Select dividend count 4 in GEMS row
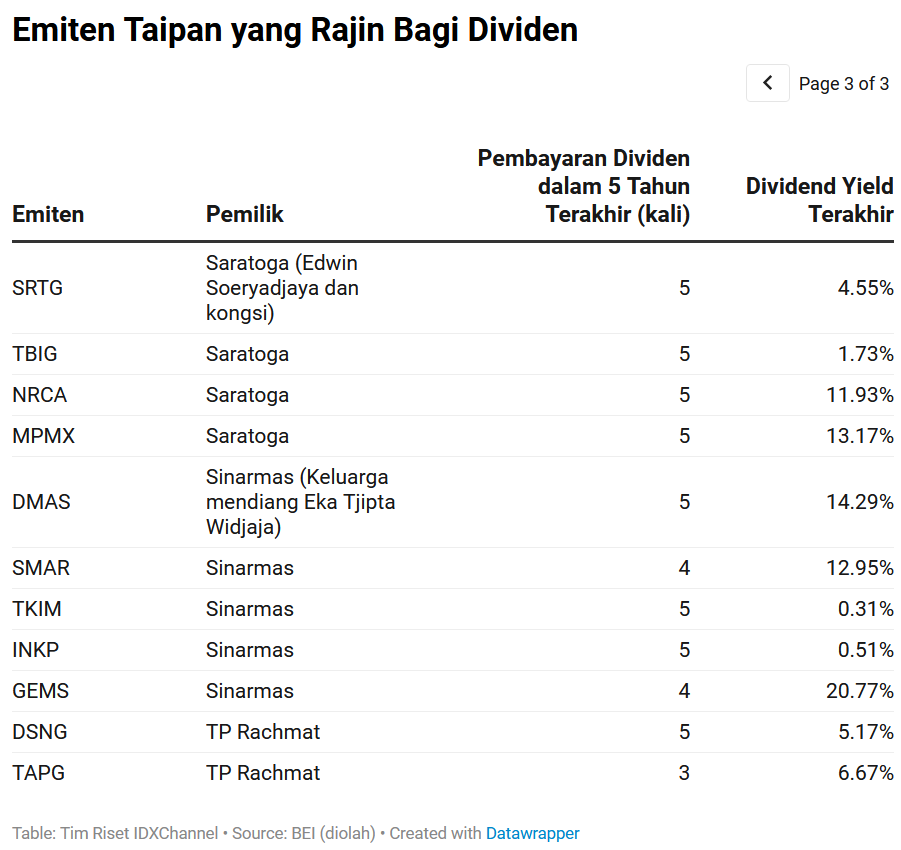 click(684, 691)
